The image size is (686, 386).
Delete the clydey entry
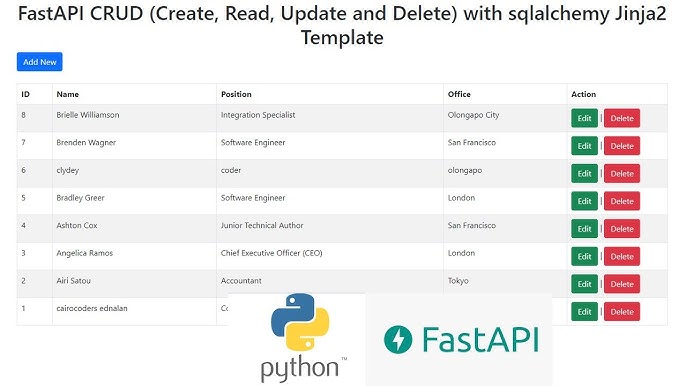[x=622, y=173]
